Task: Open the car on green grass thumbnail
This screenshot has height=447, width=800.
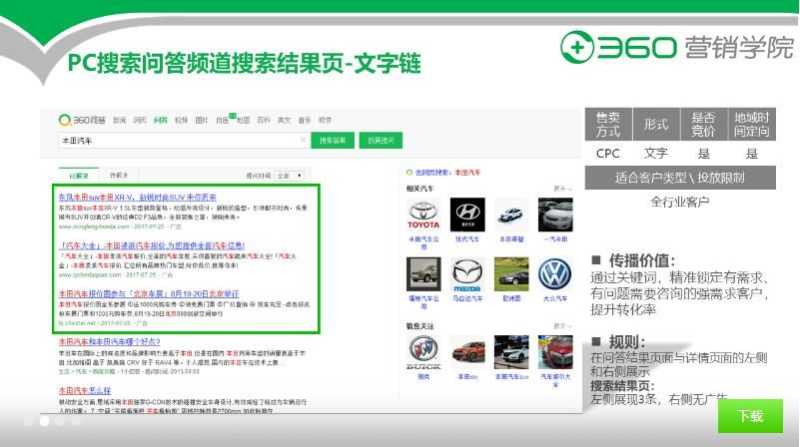Action: coord(511,274)
